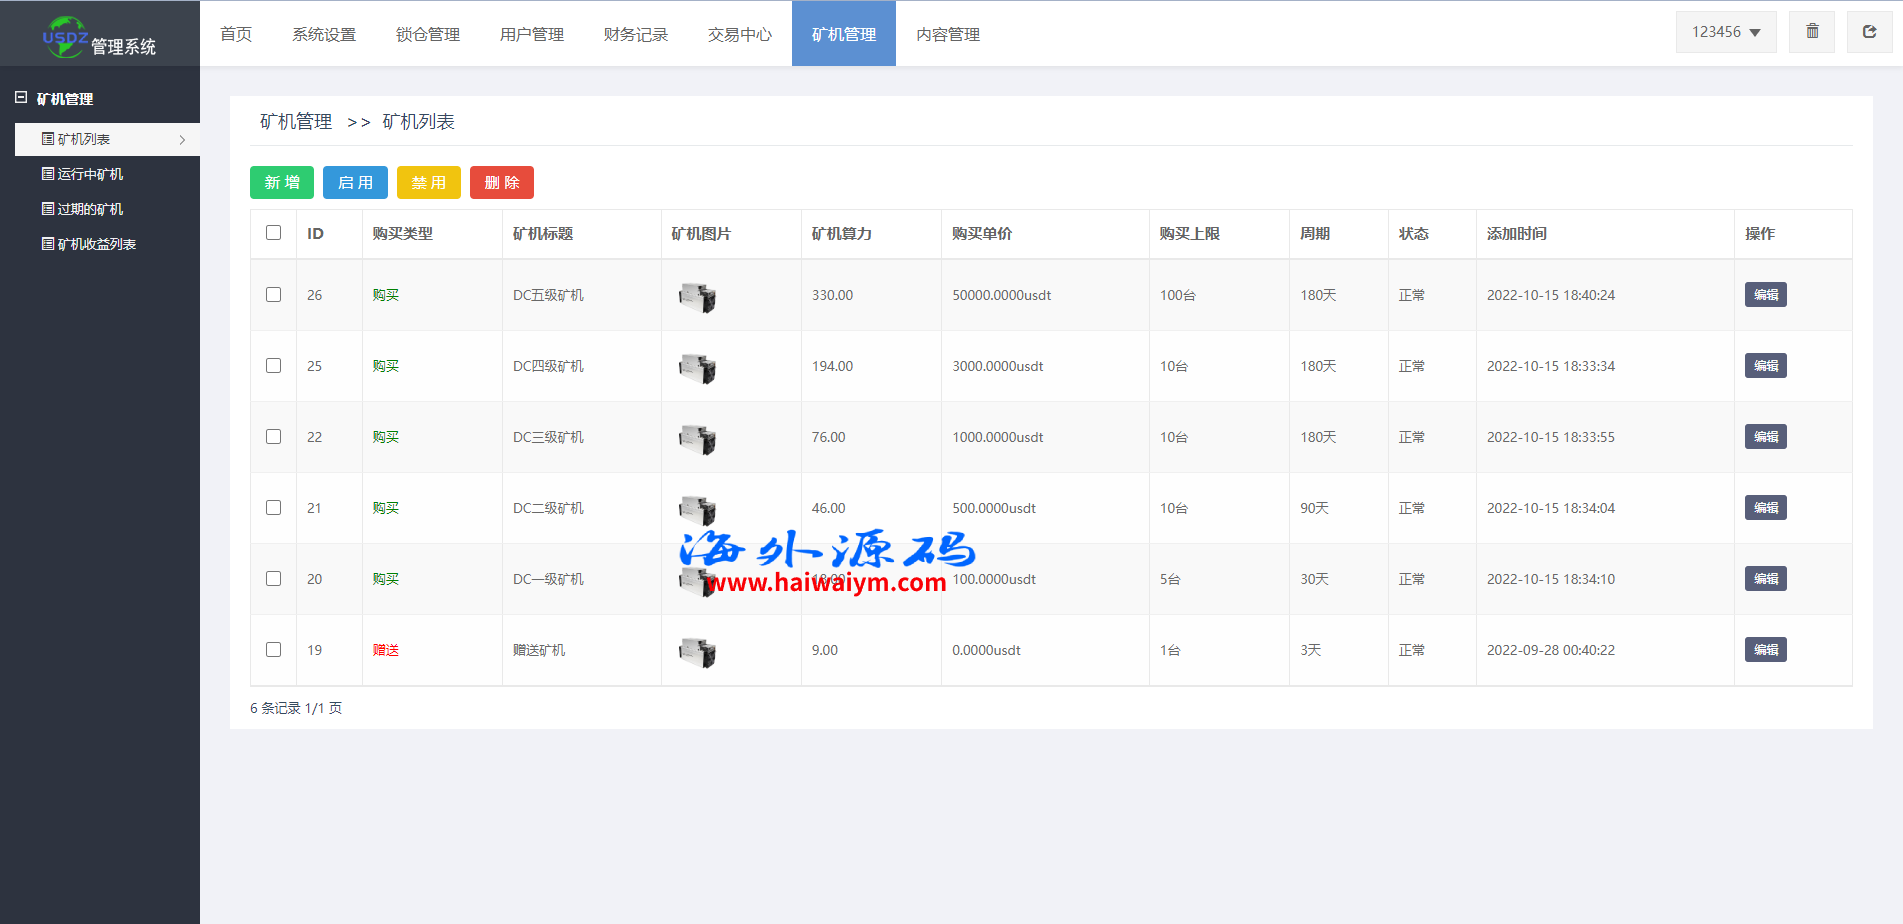Screen dimensions: 1903x924
Task: Click the green 新增 button
Action: [282, 183]
